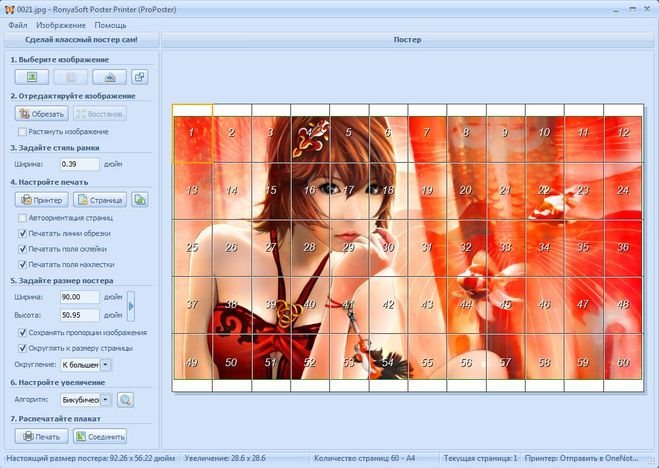This screenshot has width=659, height=468.
Task: Open the Страница page setup
Action: click(x=100, y=200)
